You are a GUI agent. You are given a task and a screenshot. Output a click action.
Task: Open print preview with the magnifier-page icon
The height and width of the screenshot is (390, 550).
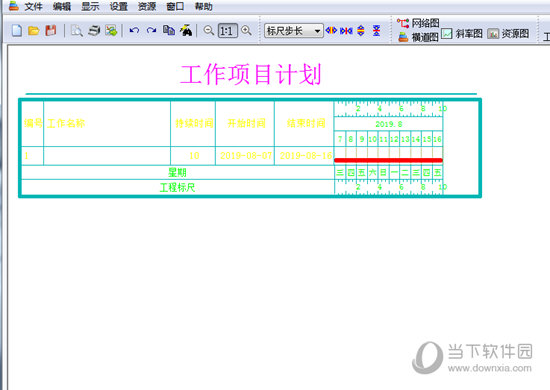pos(77,31)
